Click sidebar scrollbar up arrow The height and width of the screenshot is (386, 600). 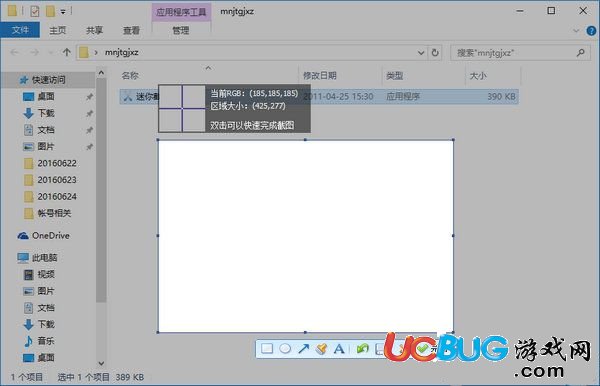click(101, 72)
